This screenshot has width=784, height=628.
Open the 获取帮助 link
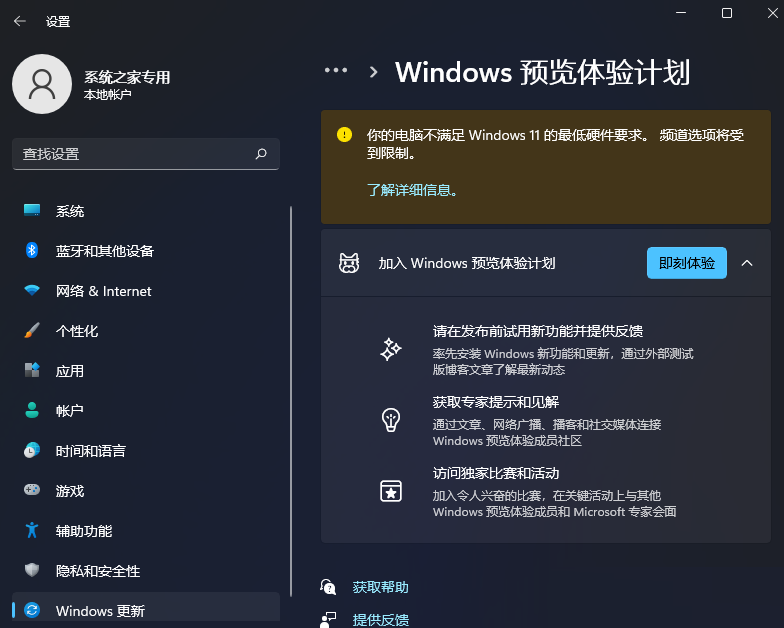pos(380,587)
